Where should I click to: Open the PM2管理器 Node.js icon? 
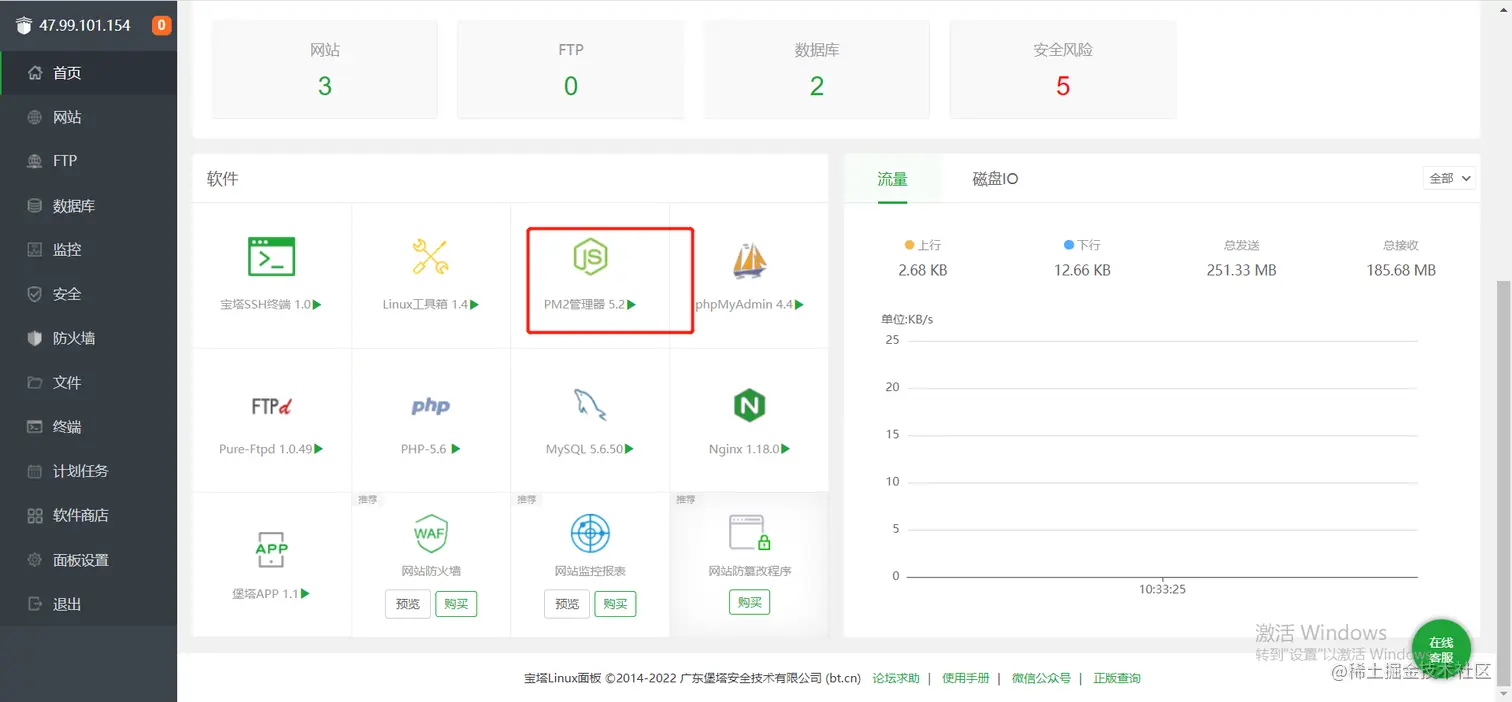point(590,257)
